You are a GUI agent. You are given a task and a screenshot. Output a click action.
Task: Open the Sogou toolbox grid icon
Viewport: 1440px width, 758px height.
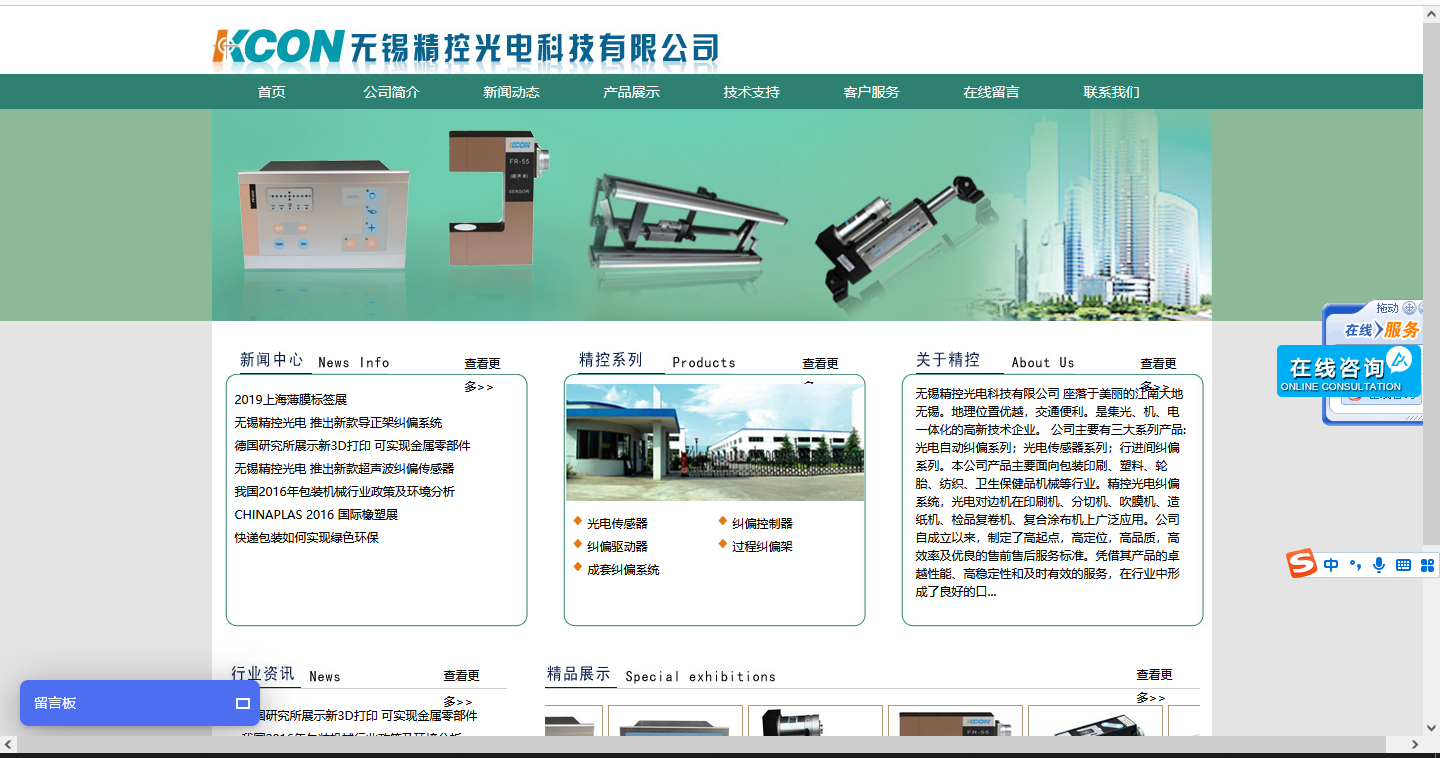(x=1427, y=565)
